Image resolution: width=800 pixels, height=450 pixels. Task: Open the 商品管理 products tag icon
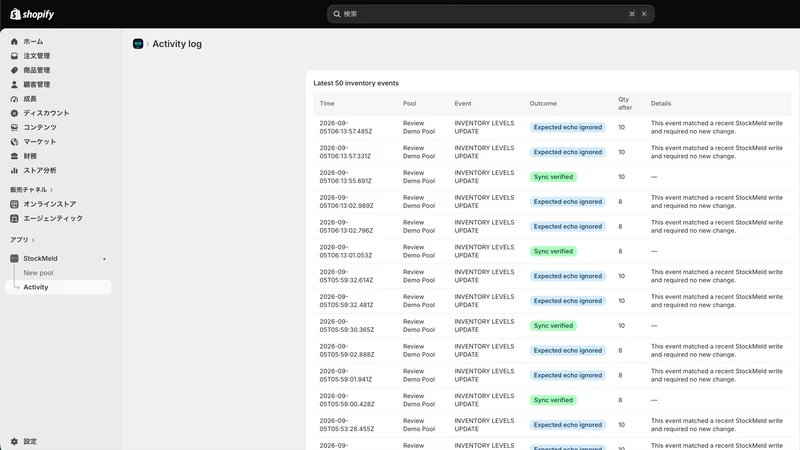[x=14, y=70]
